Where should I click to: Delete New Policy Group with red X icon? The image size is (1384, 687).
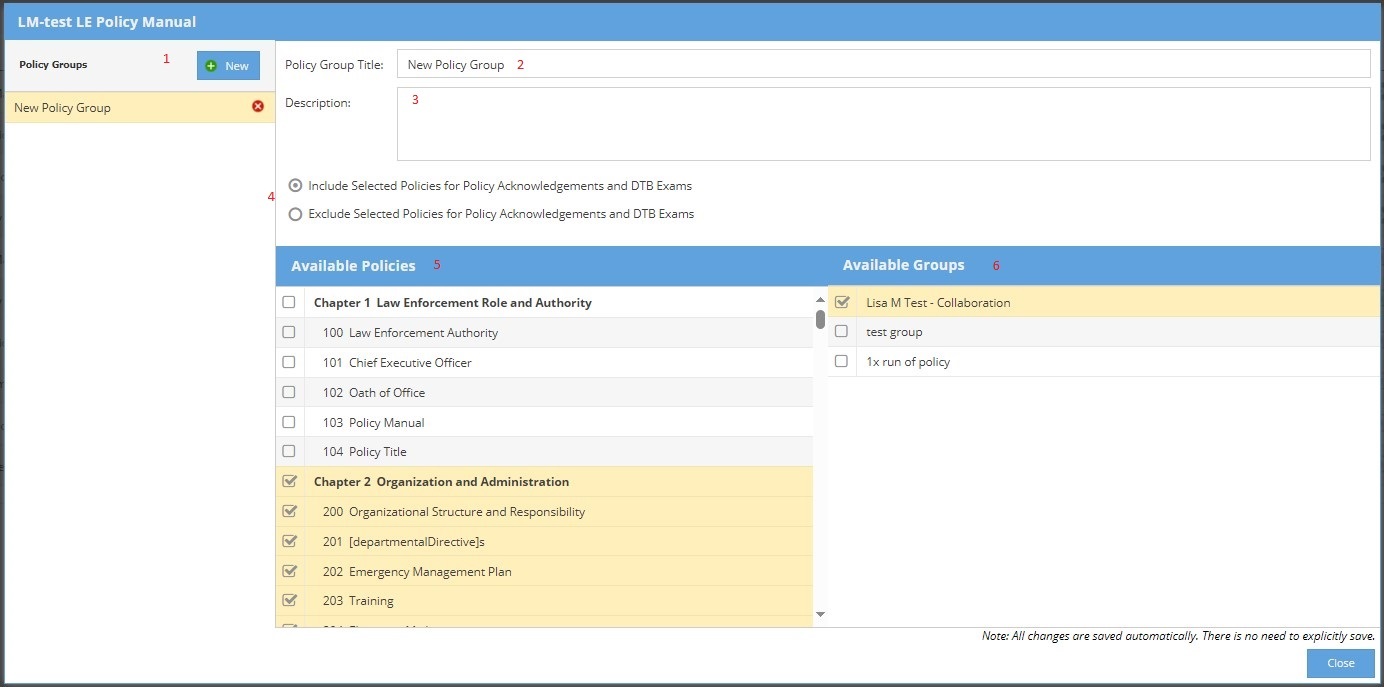tap(258, 106)
